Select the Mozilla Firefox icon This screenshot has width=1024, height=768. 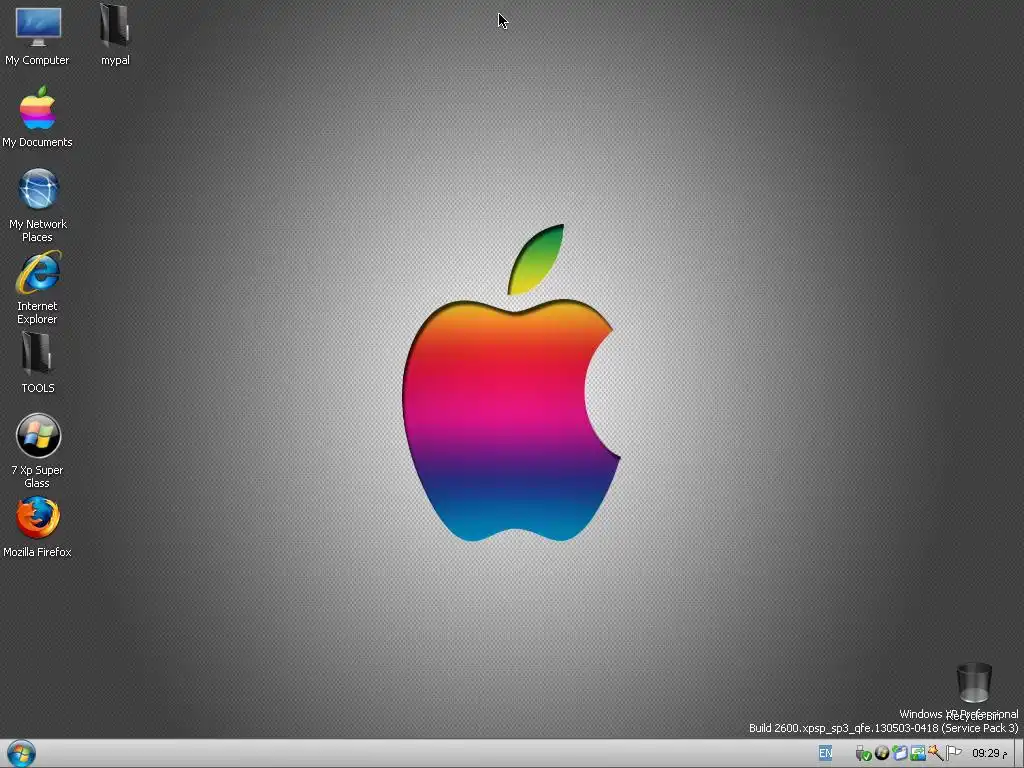(x=38, y=517)
